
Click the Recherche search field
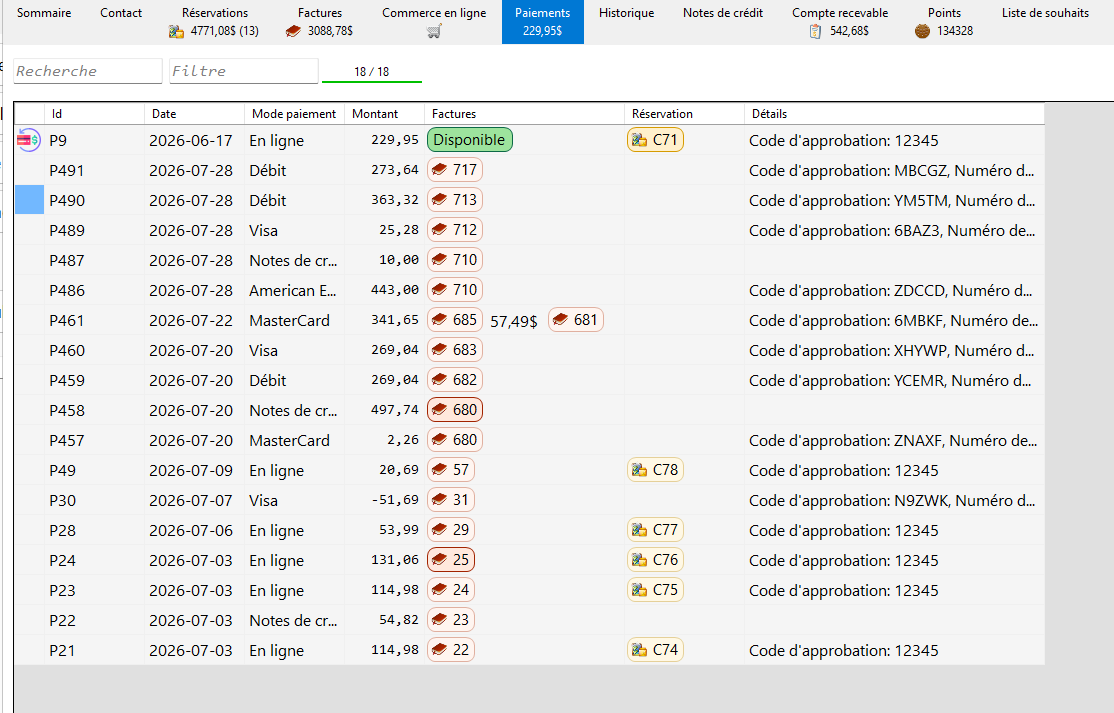(x=88, y=71)
